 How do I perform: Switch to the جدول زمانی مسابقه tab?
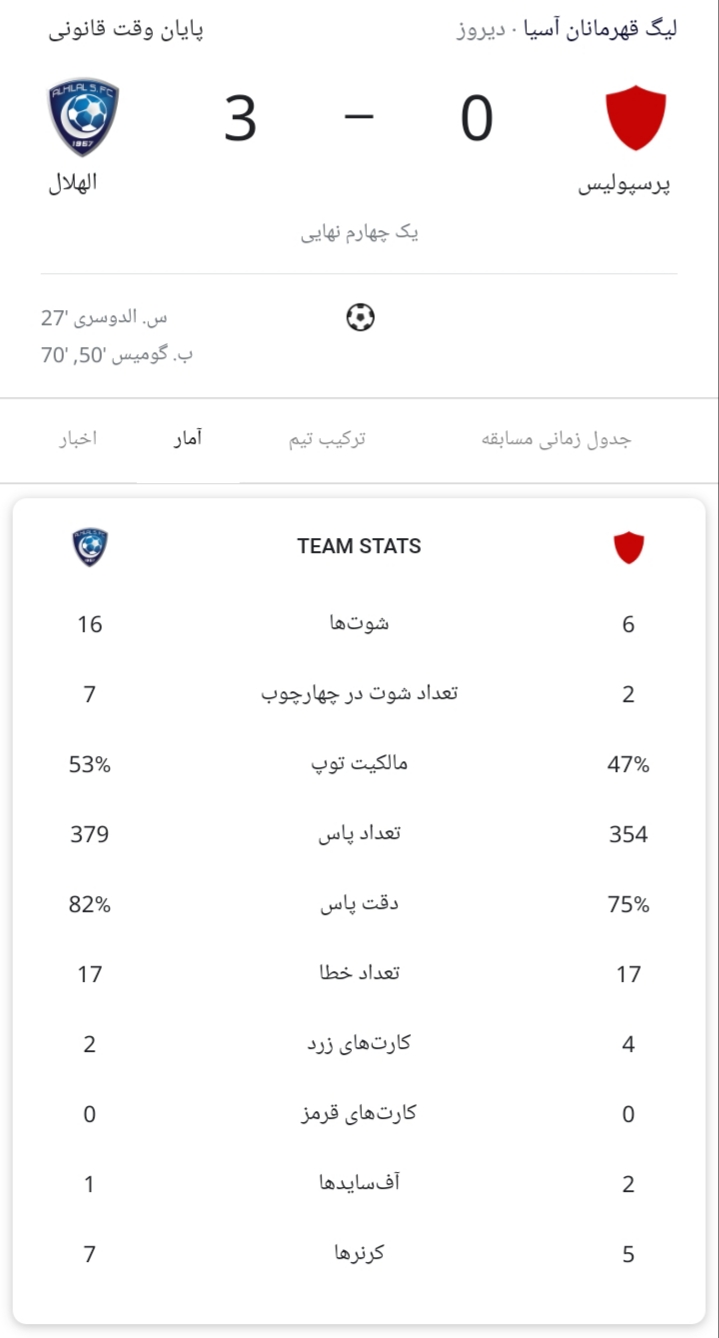pyautogui.click(x=557, y=439)
